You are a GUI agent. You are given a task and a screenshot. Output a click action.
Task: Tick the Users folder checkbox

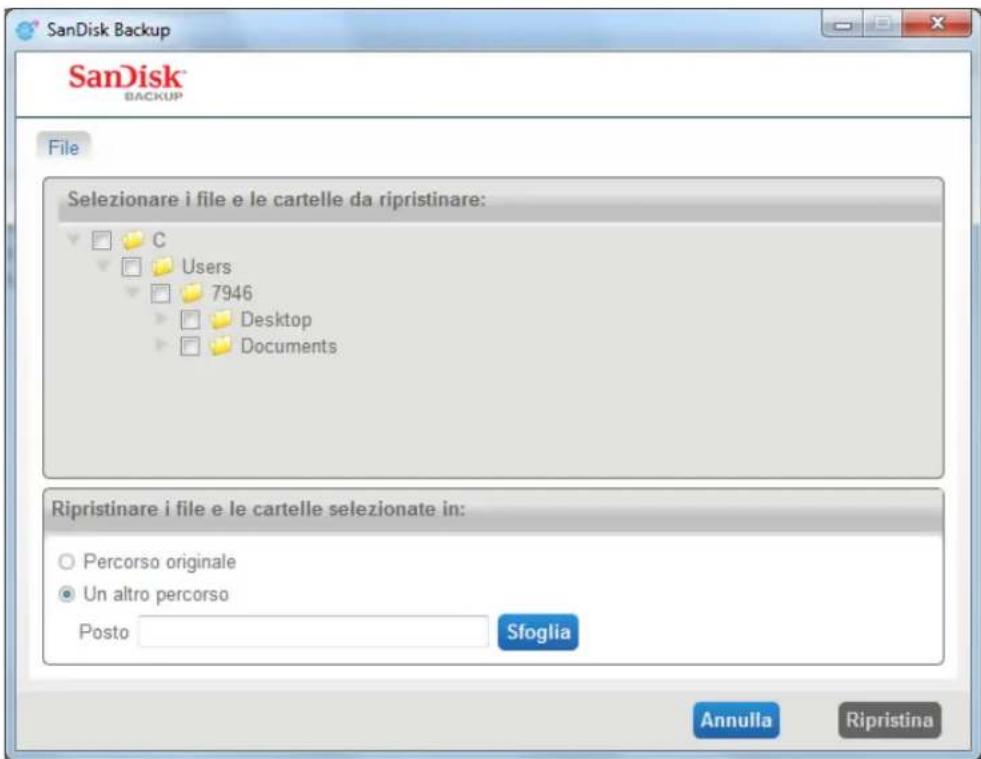[x=131, y=267]
